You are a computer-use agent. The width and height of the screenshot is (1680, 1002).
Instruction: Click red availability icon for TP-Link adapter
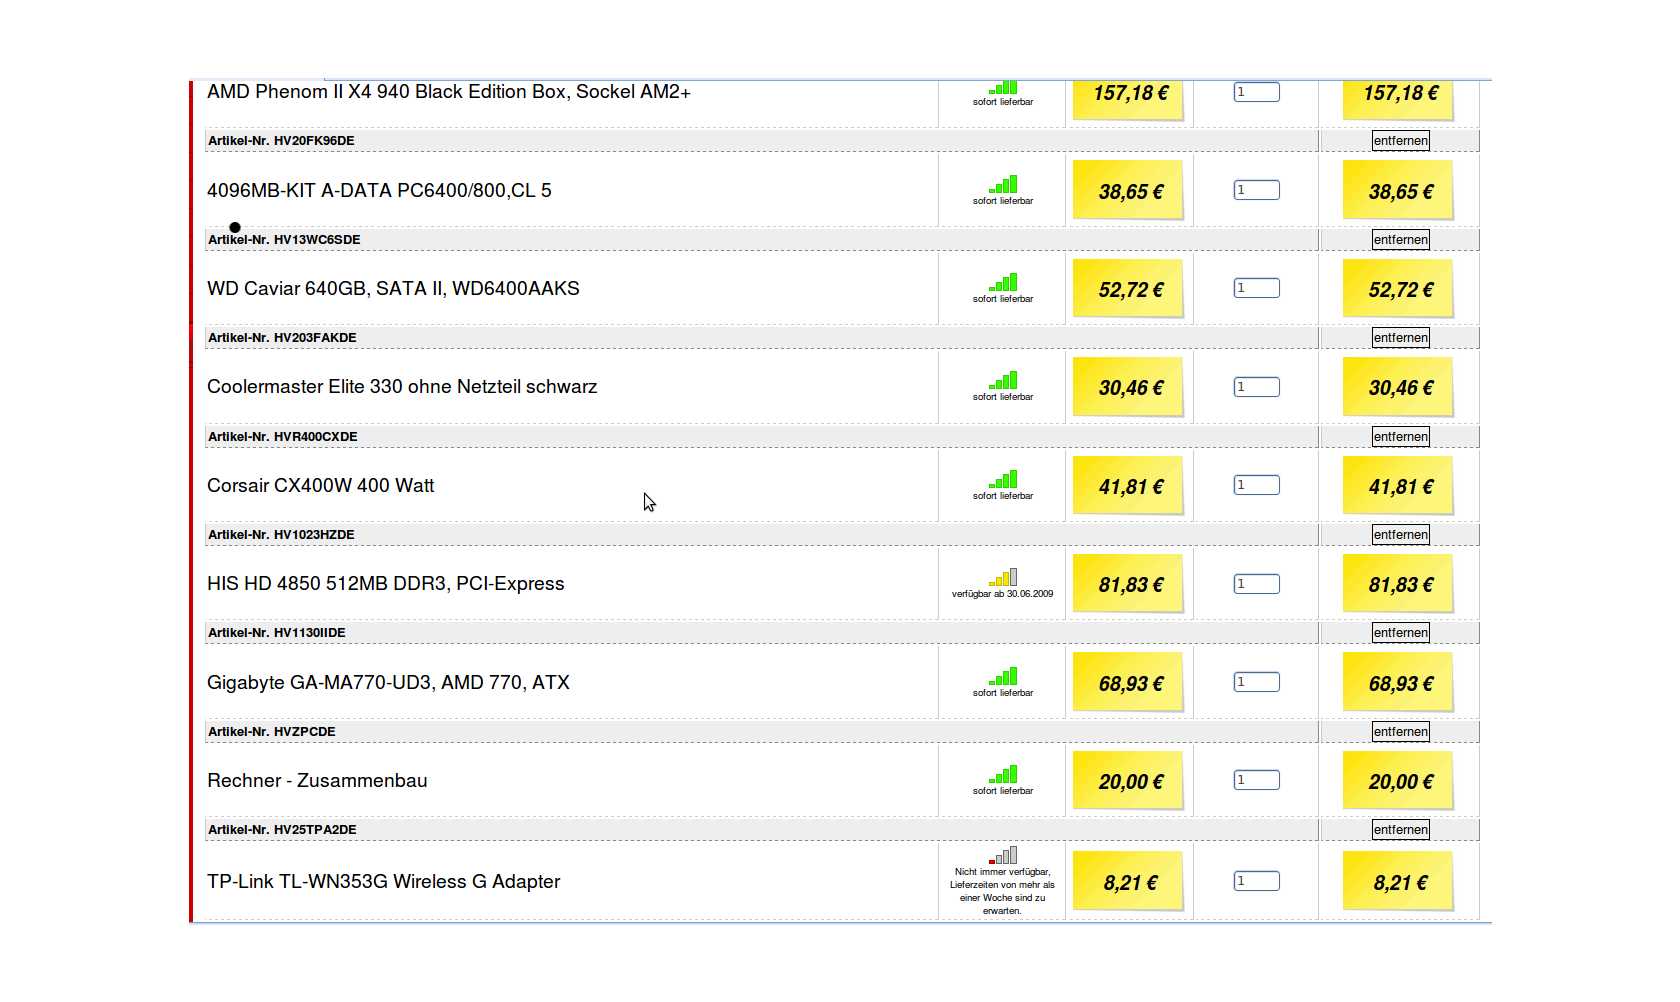pos(1003,855)
